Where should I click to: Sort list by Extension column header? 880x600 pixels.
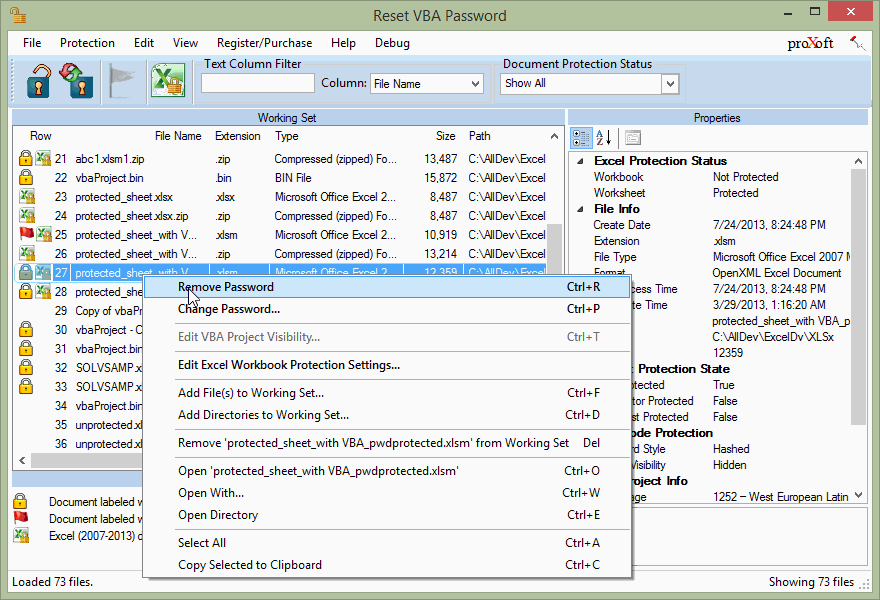click(238, 136)
